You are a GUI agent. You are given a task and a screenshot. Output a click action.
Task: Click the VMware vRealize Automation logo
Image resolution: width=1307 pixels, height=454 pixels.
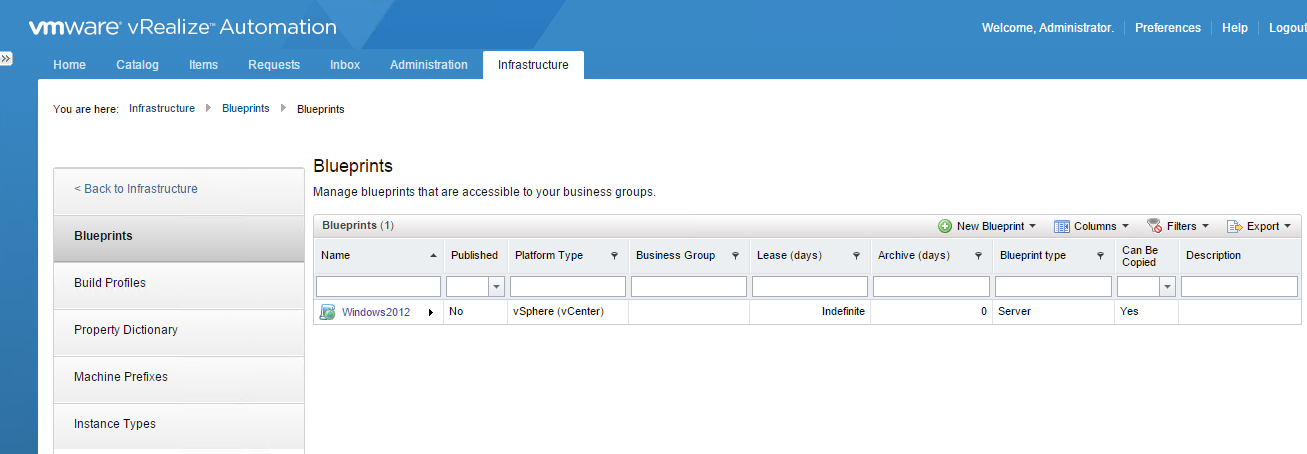pyautogui.click(x=182, y=27)
